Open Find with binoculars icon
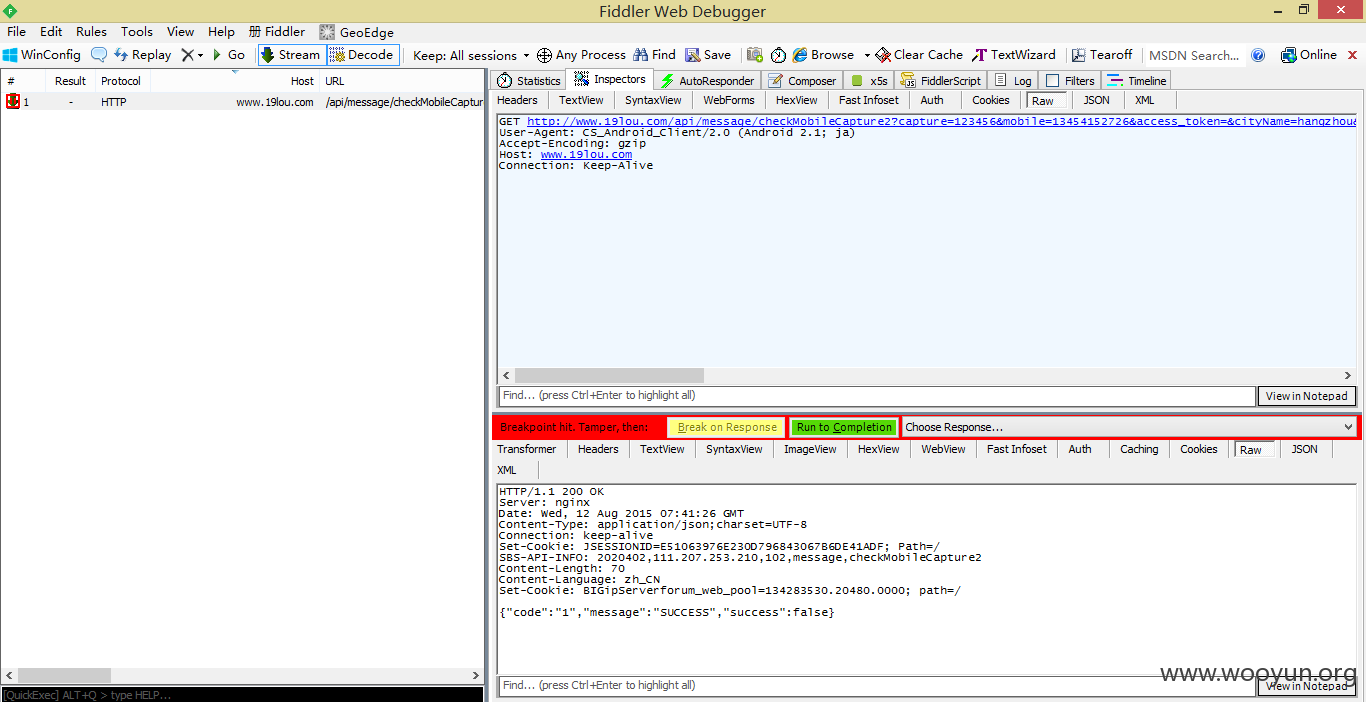Screen dimensions: 1366x702 pos(655,55)
